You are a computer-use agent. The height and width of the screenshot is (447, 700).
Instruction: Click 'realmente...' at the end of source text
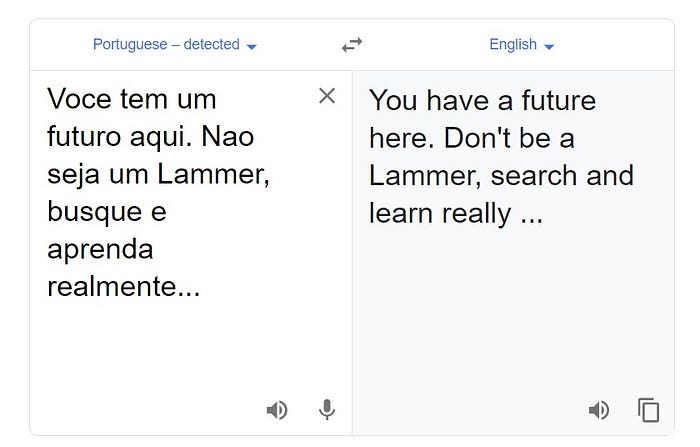123,288
